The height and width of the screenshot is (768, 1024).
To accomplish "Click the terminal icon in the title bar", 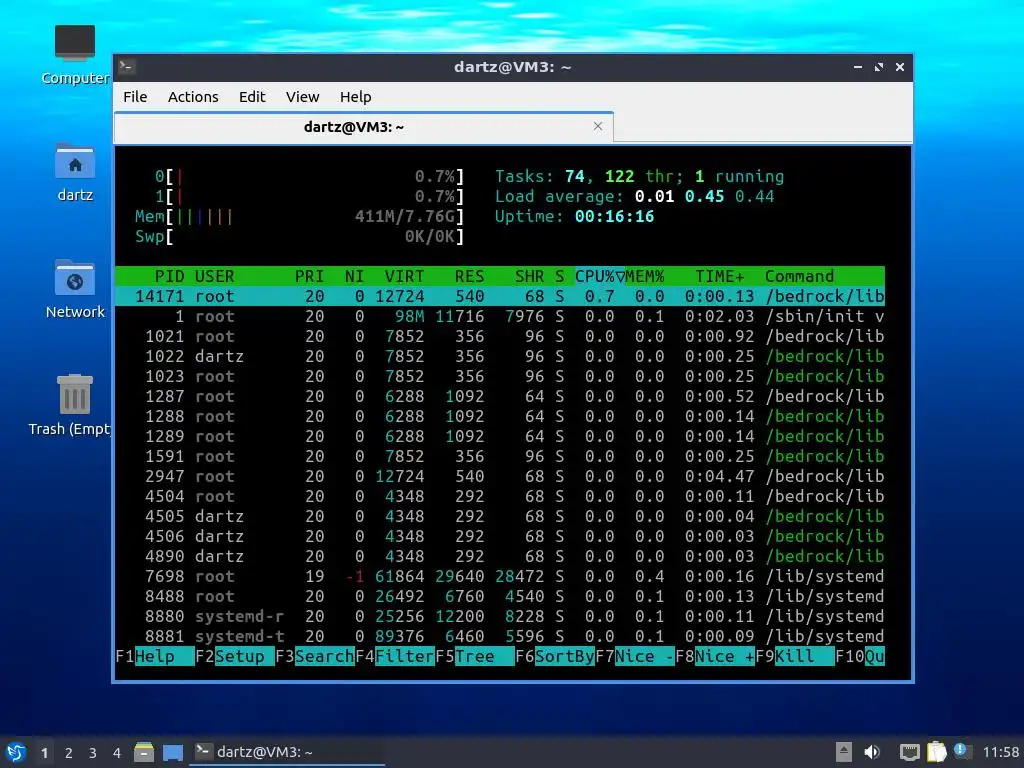I will (x=127, y=67).
